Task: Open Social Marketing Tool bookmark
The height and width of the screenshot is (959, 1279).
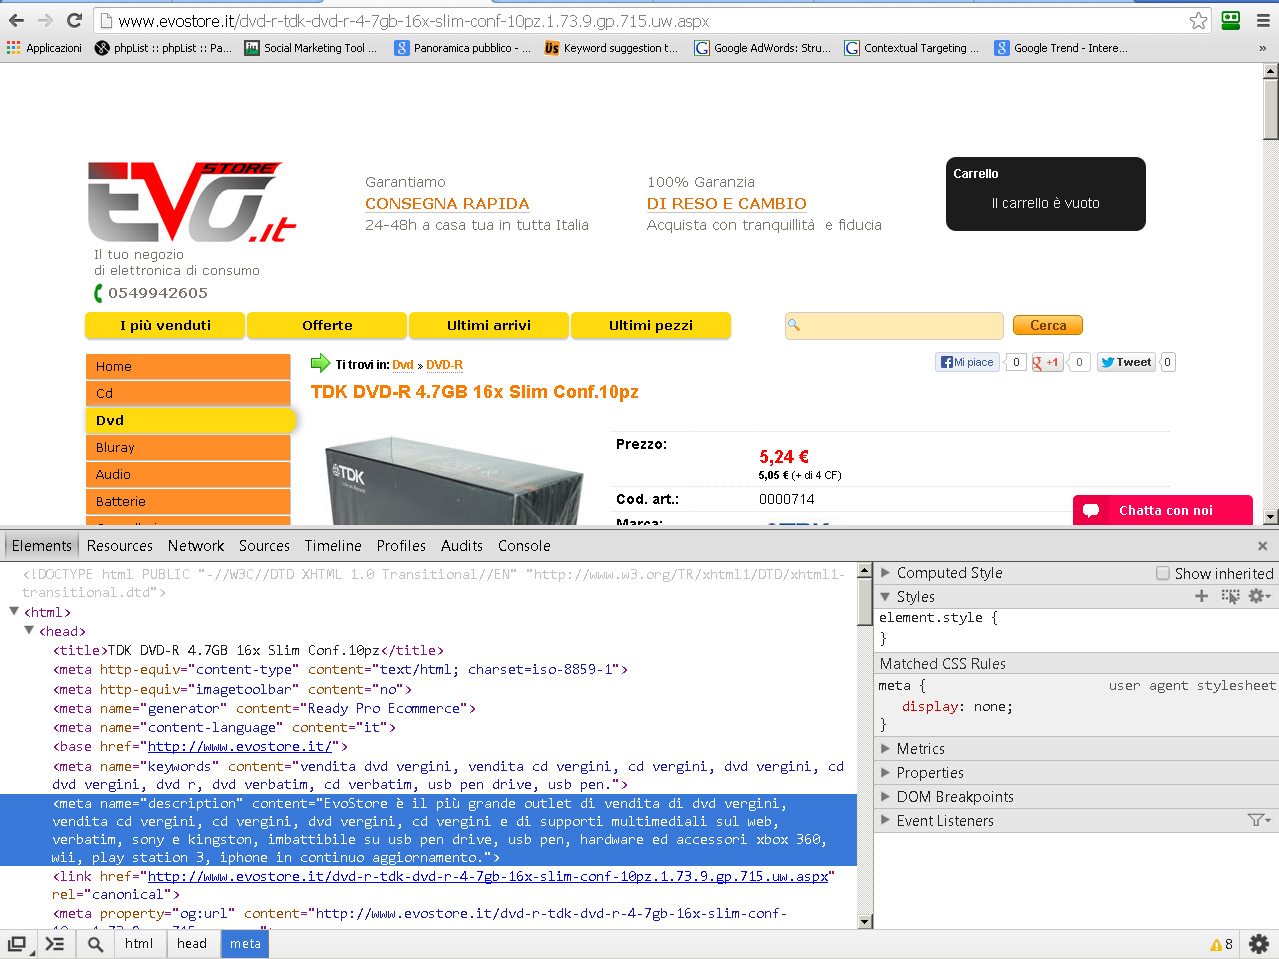Action: click(311, 47)
